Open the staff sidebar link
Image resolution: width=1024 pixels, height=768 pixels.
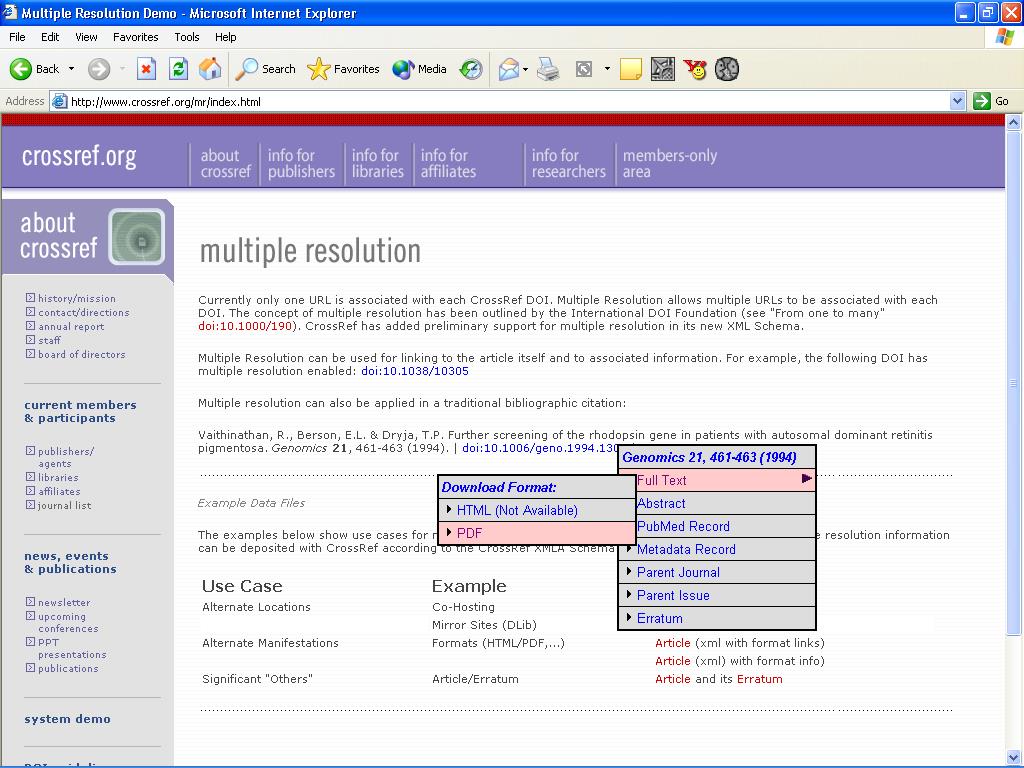49,340
